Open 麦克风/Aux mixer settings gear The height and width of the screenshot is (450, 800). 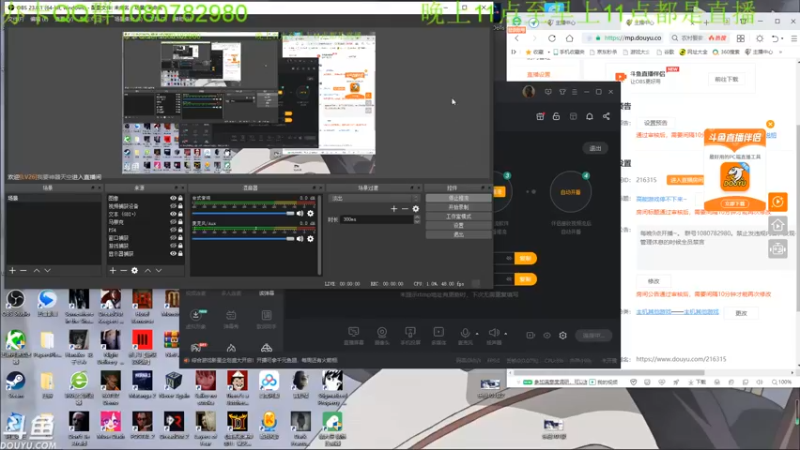[310, 238]
